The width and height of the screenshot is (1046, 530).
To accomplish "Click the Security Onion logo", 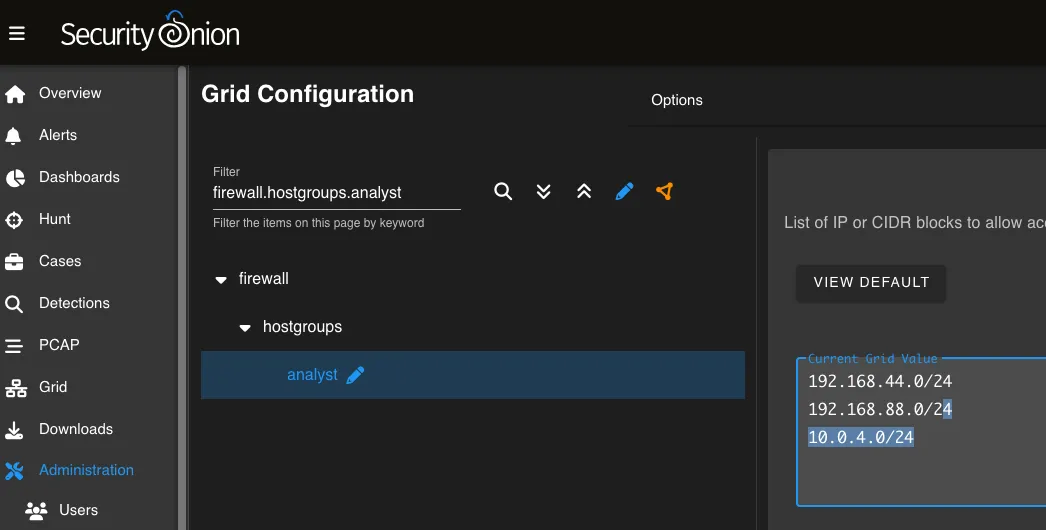I will tap(150, 33).
